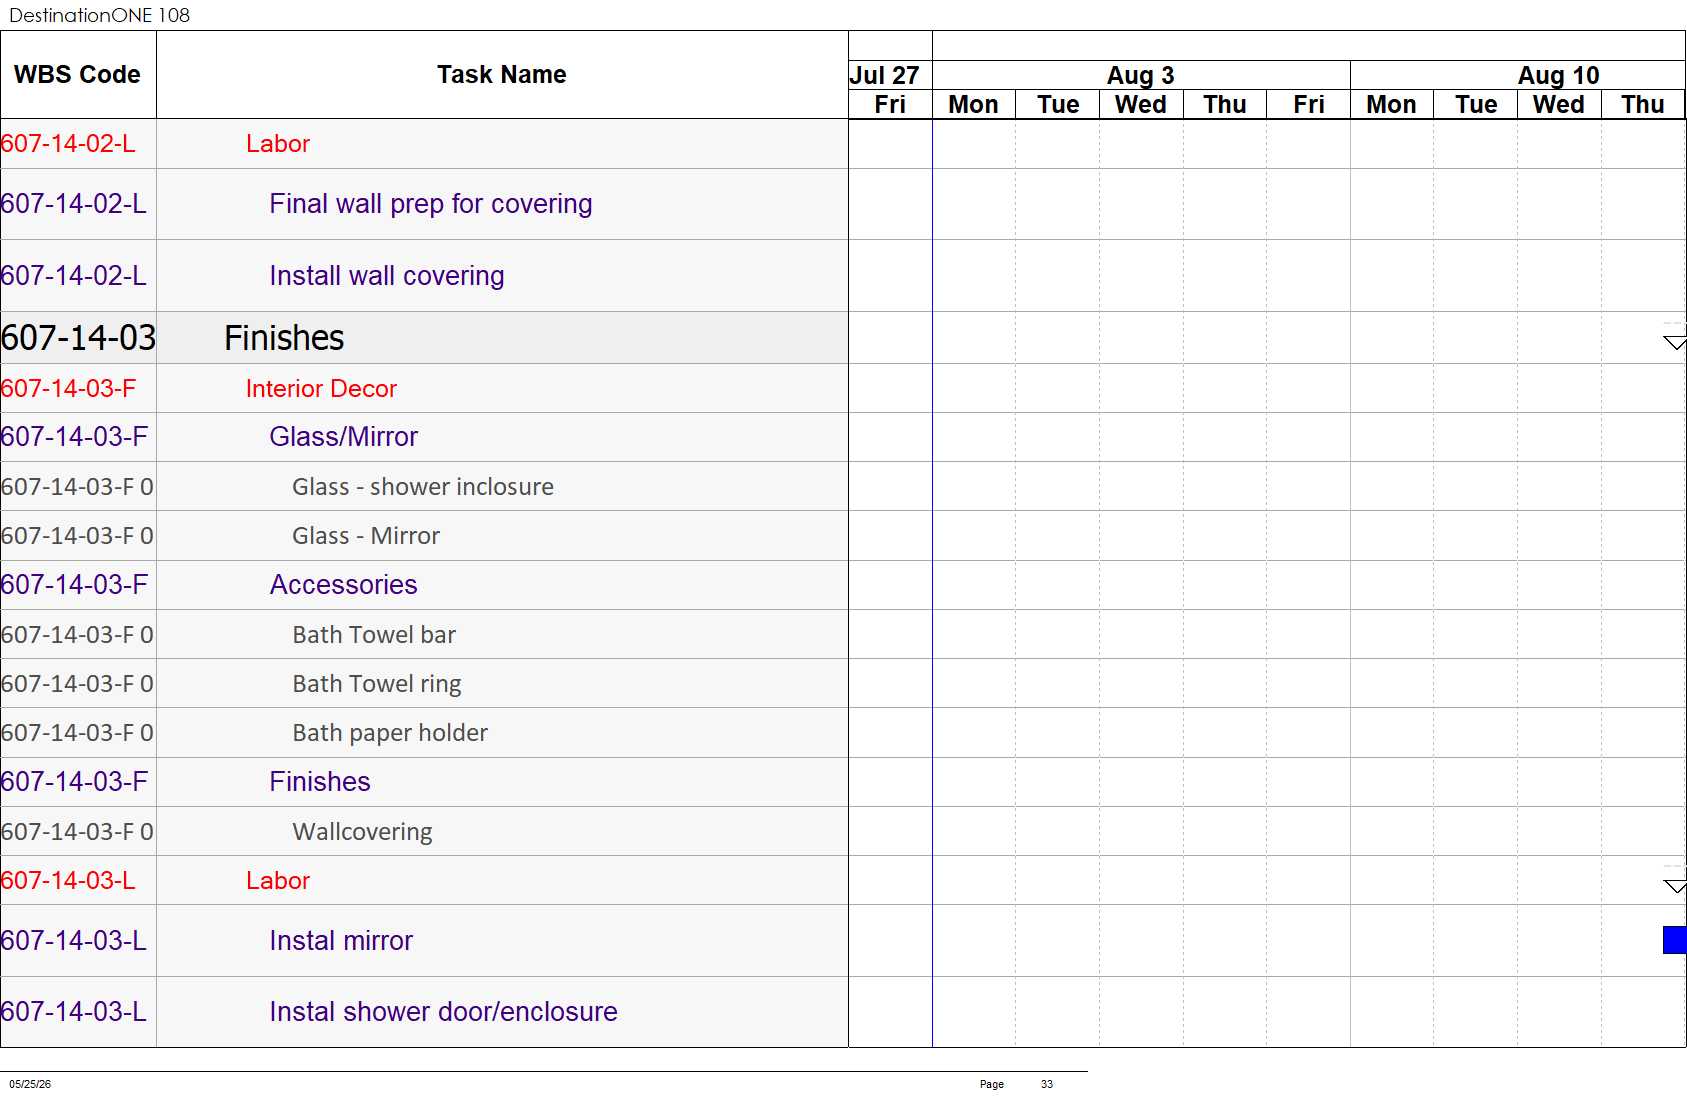This screenshot has width=1687, height=1097.
Task: Select the Instal shower door/enclosure task
Action: [x=443, y=1012]
